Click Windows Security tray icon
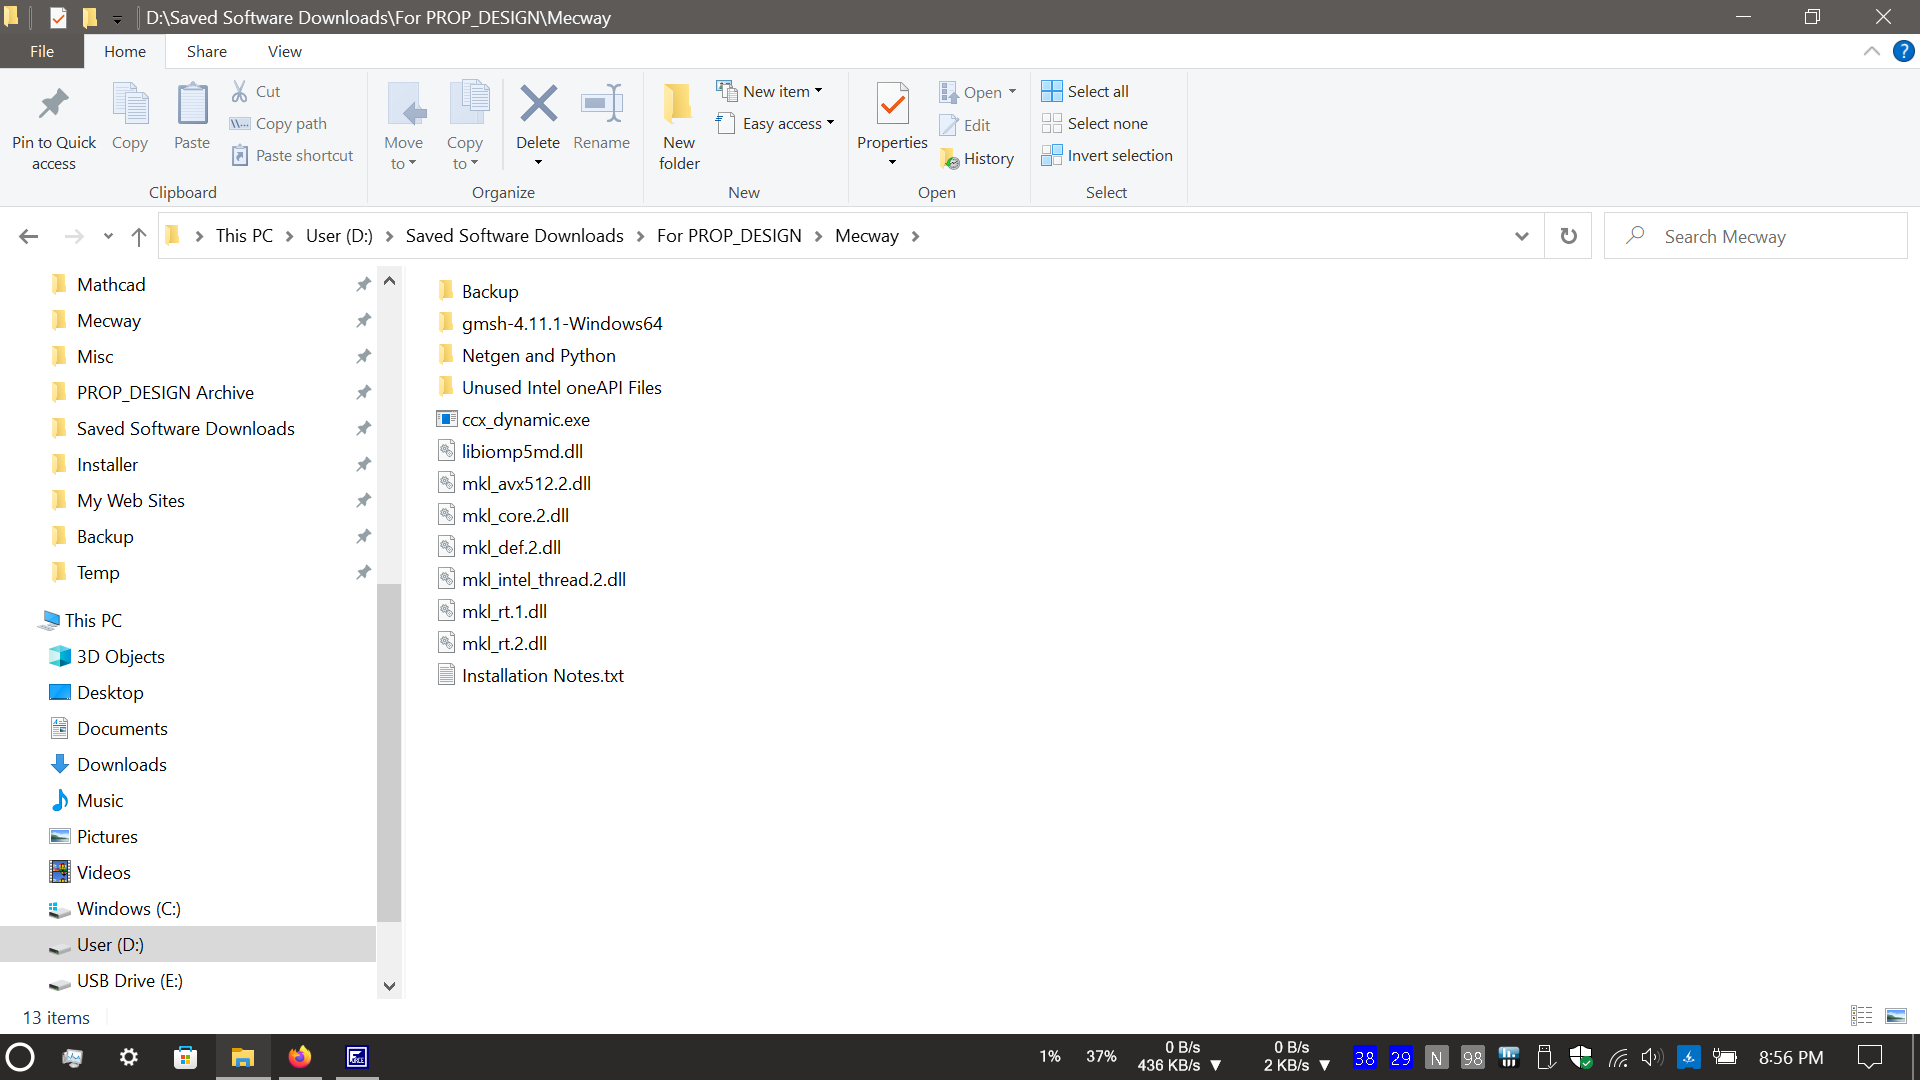This screenshot has height=1080, width=1920. tap(1581, 1057)
